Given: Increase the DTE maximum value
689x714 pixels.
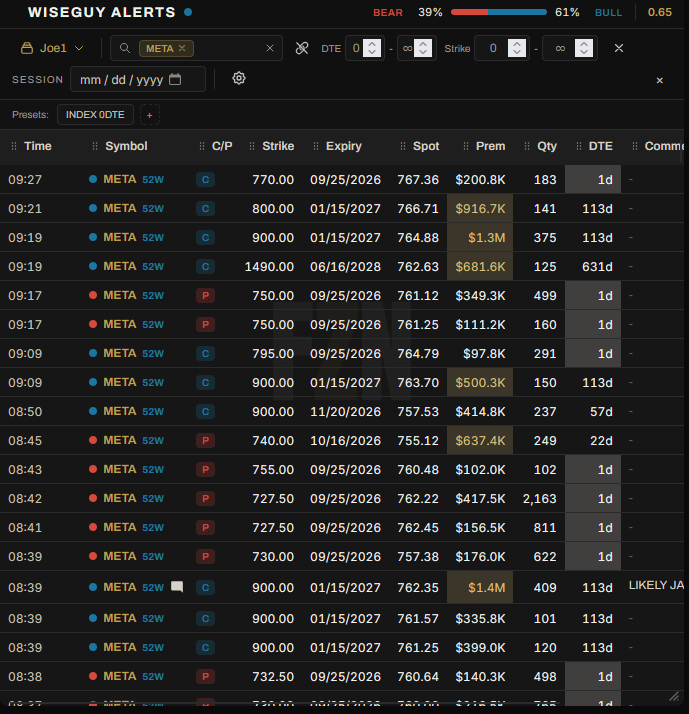Looking at the screenshot, I should [x=423, y=44].
